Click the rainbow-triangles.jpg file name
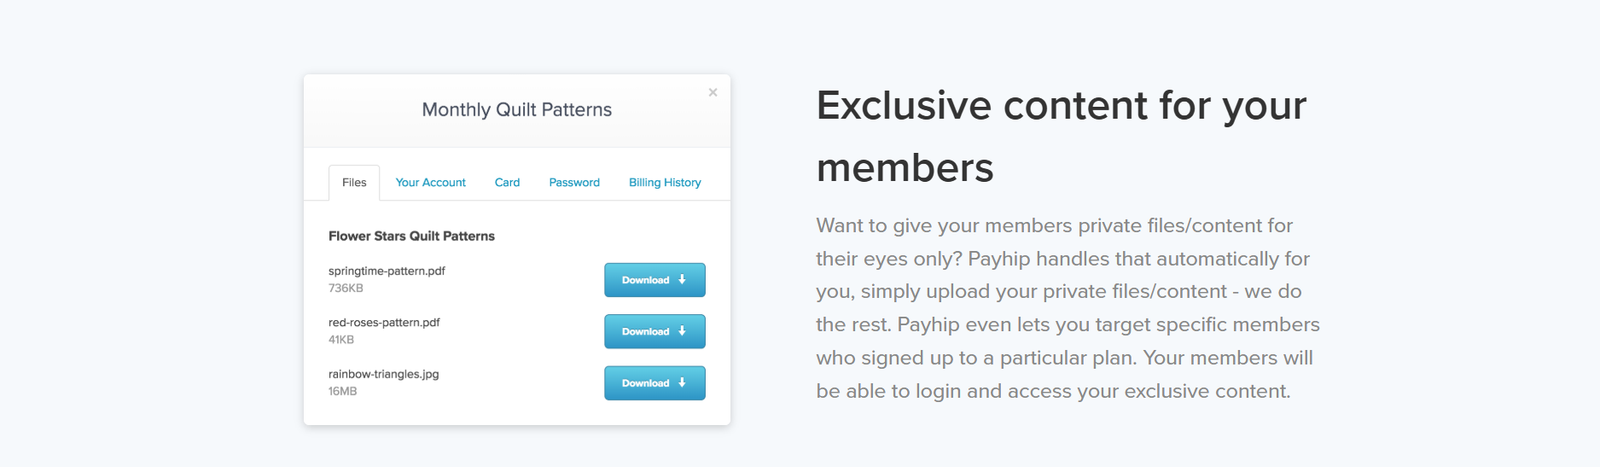Viewport: 1600px width, 467px height. 384,374
